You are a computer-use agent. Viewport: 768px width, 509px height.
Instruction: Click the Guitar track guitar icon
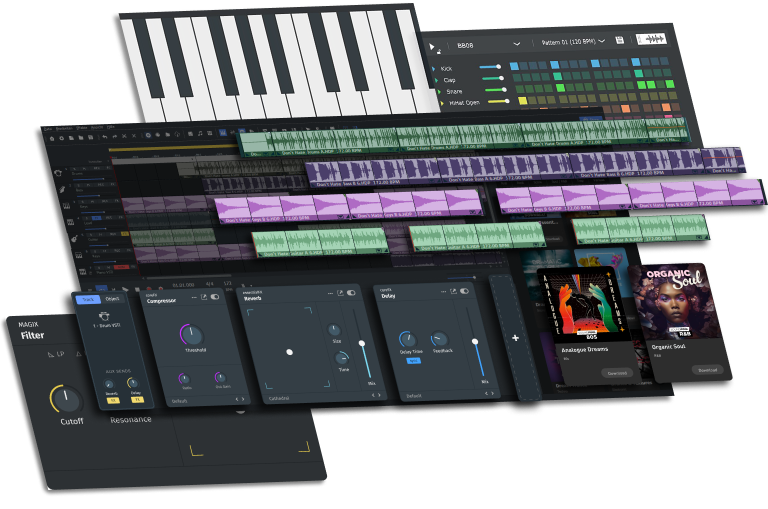(74, 239)
